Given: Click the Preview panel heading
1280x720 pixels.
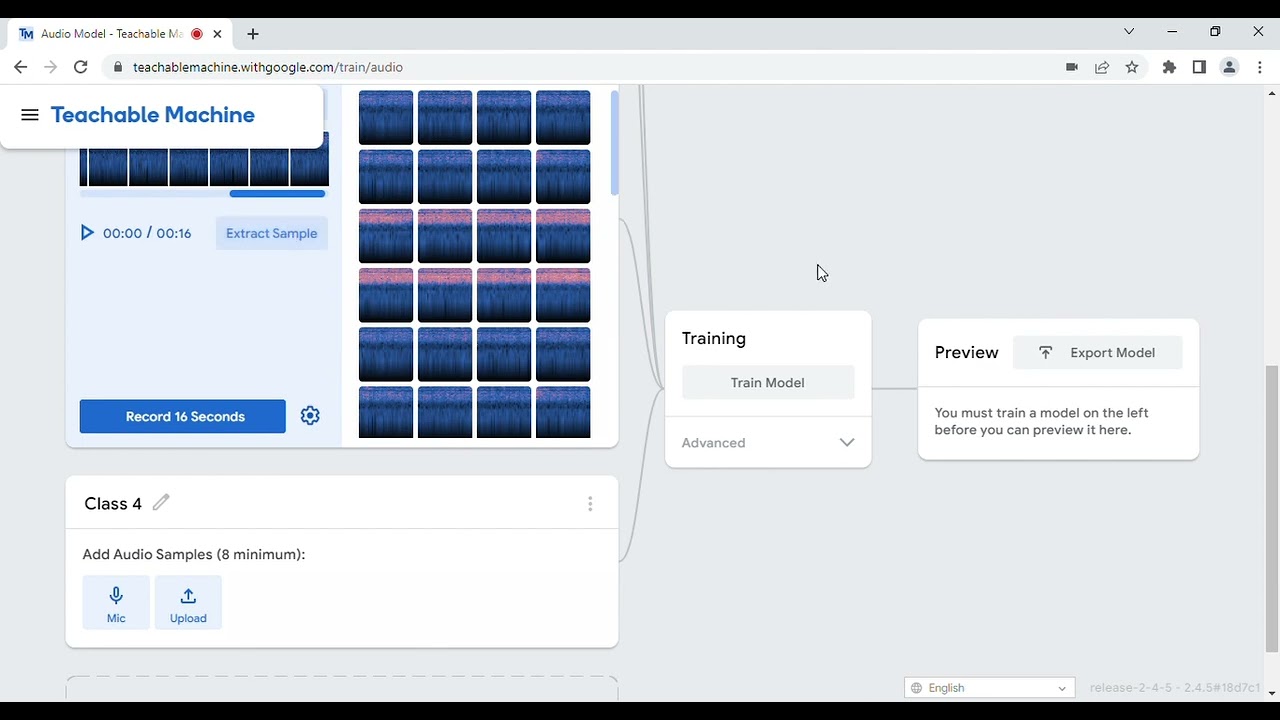Looking at the screenshot, I should click(967, 353).
